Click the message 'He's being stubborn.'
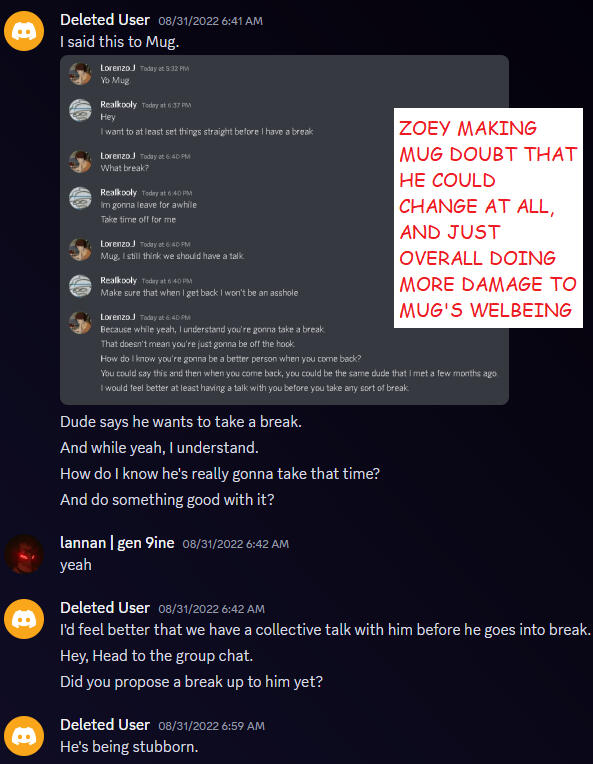This screenshot has width=593, height=764. [x=129, y=747]
